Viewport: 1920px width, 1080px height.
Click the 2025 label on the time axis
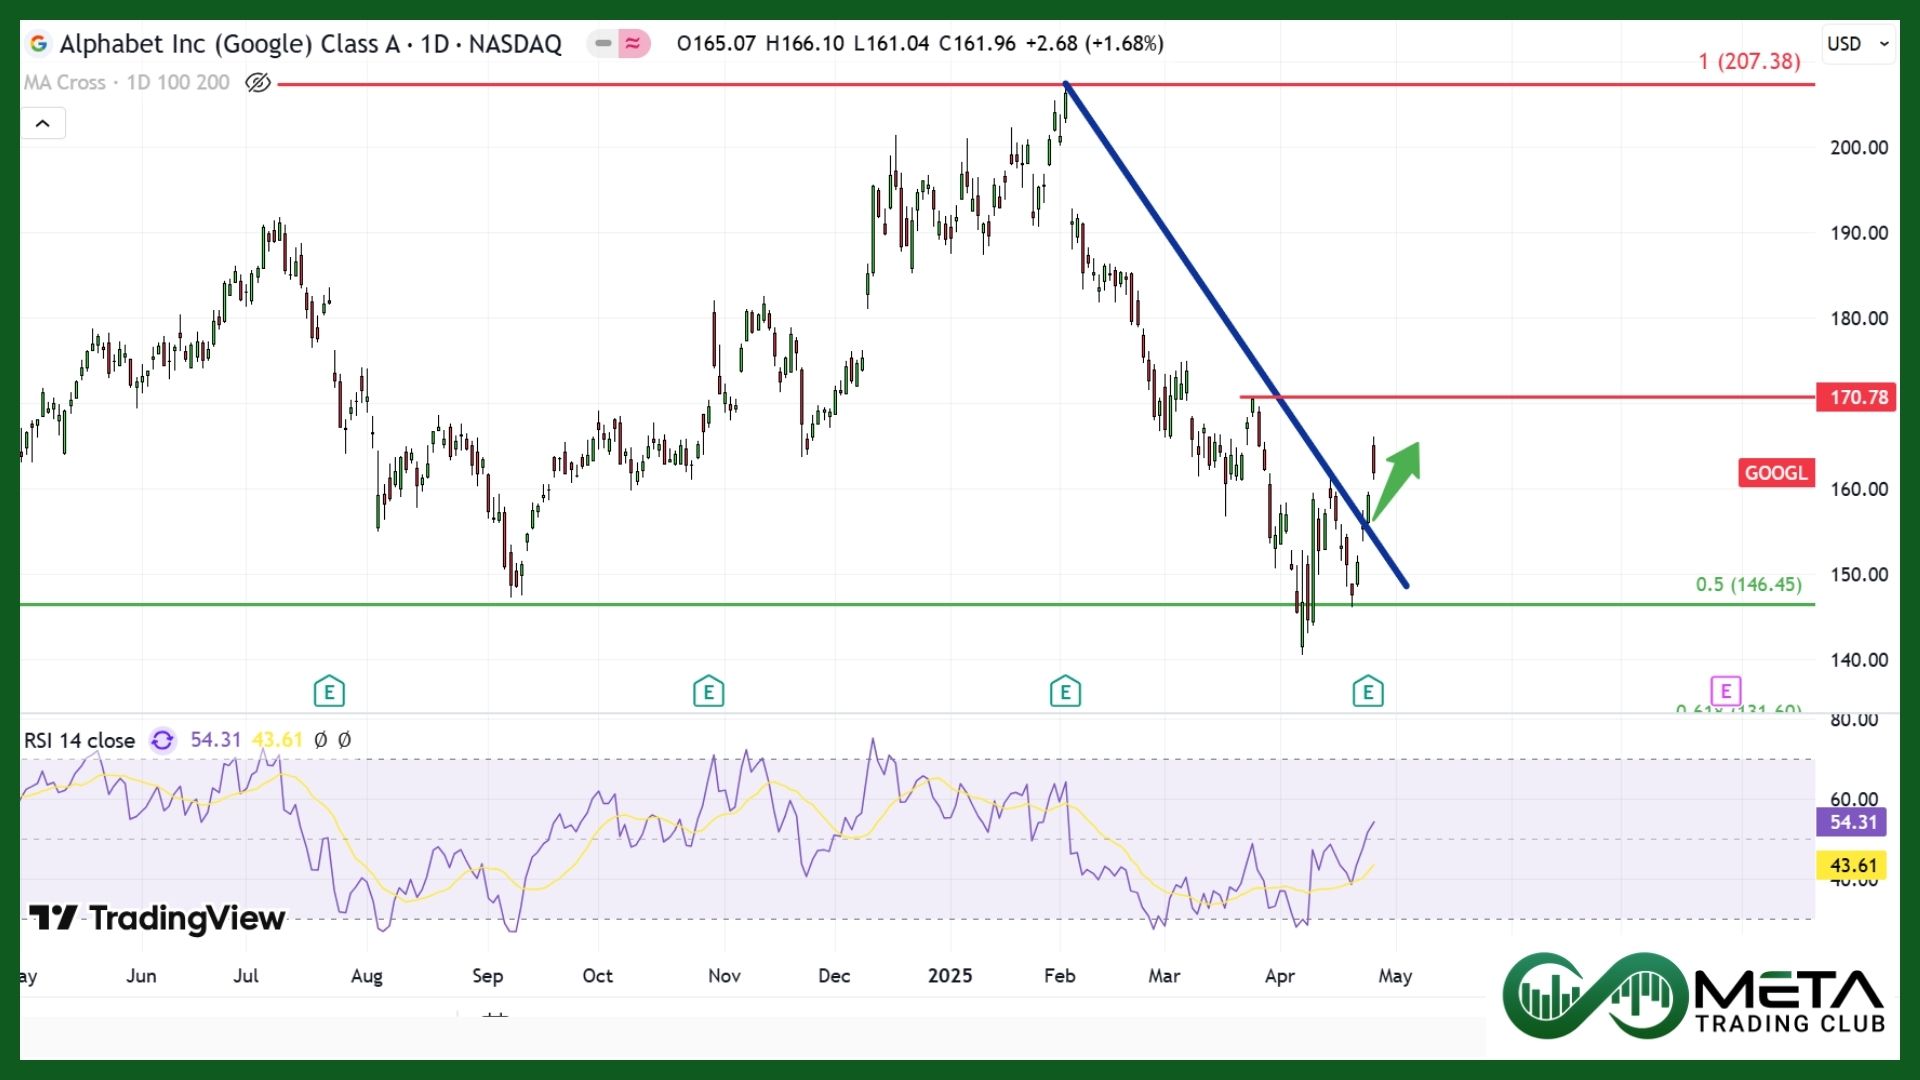point(950,976)
